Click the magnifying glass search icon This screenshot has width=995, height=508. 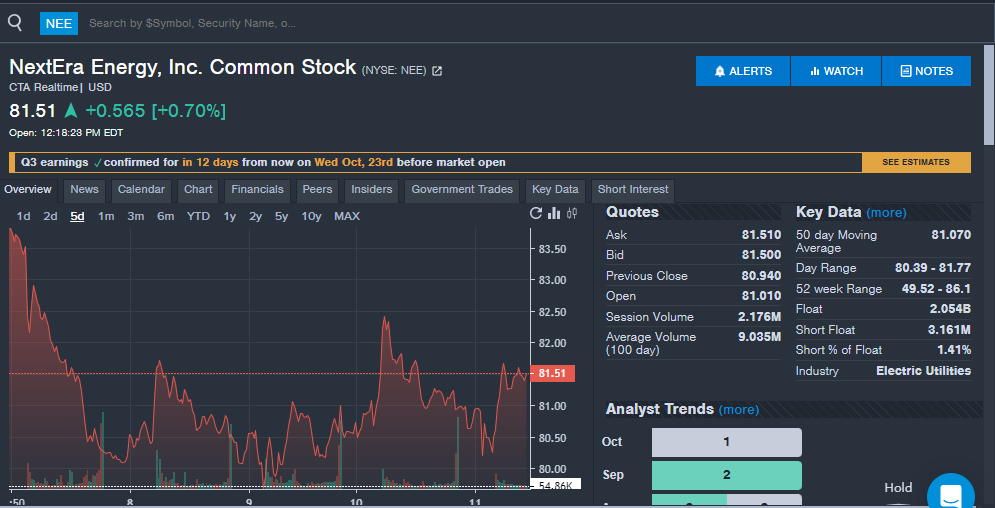coord(15,22)
